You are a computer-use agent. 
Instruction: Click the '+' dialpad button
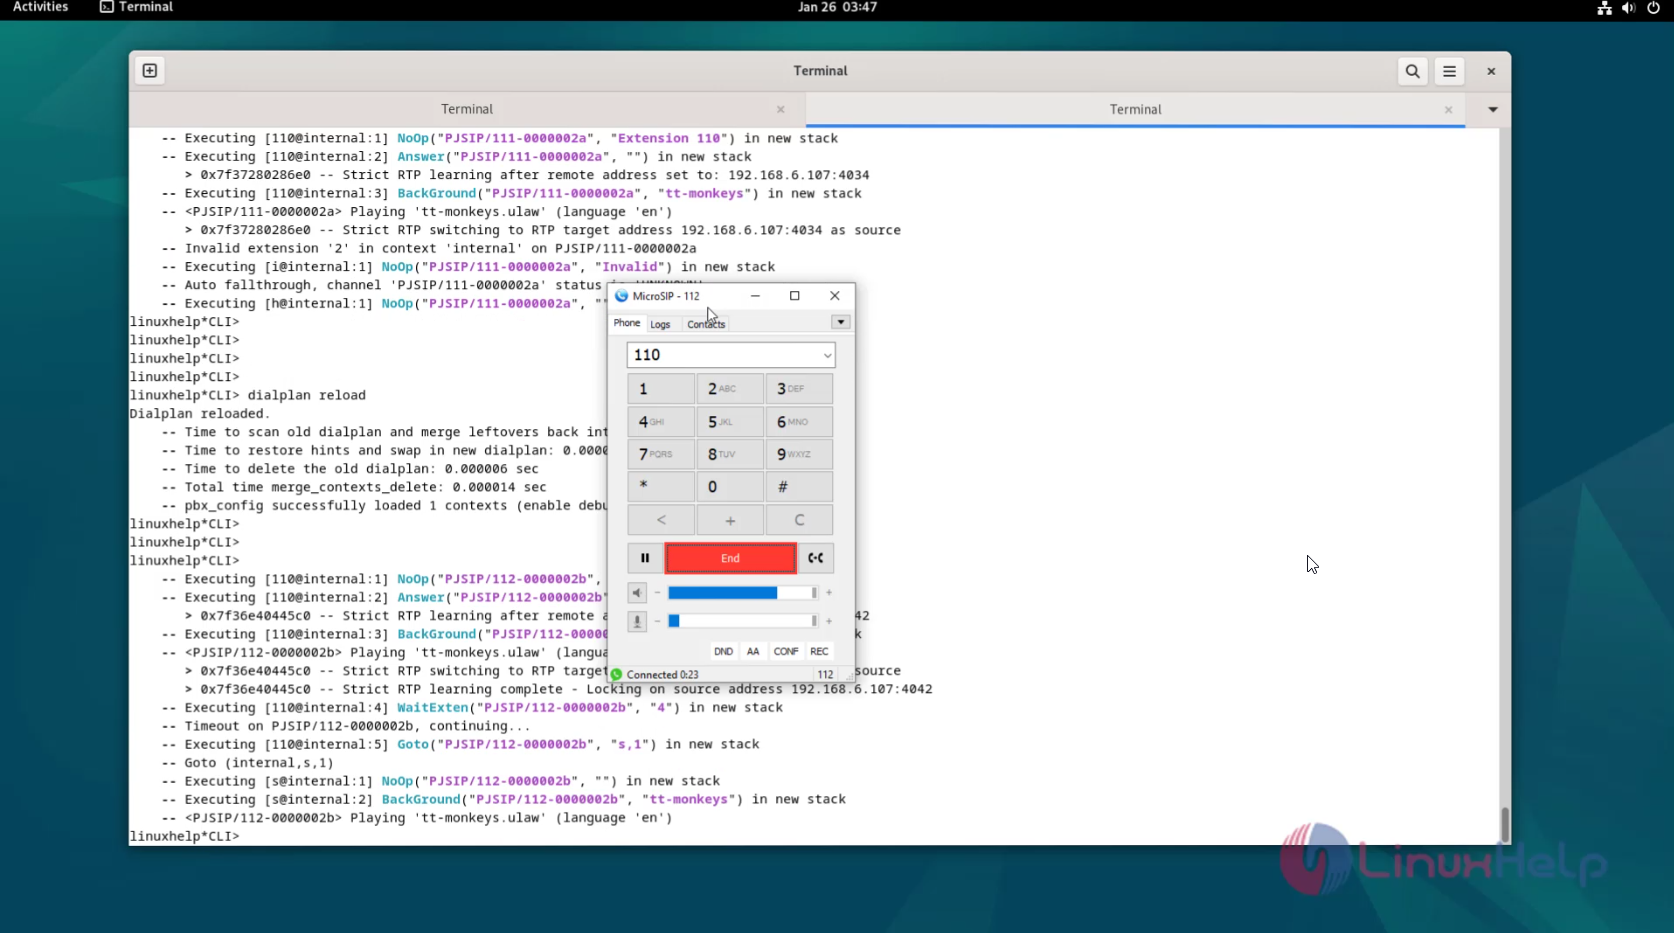pyautogui.click(x=730, y=520)
